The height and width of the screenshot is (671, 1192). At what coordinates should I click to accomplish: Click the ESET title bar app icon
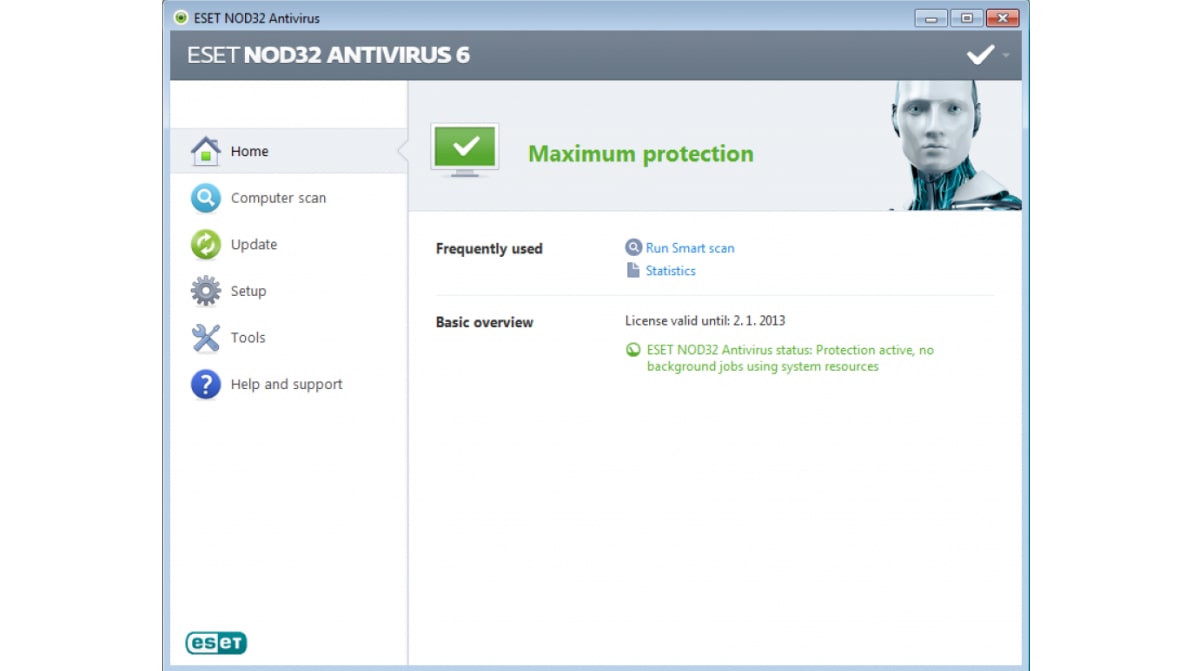pos(181,17)
